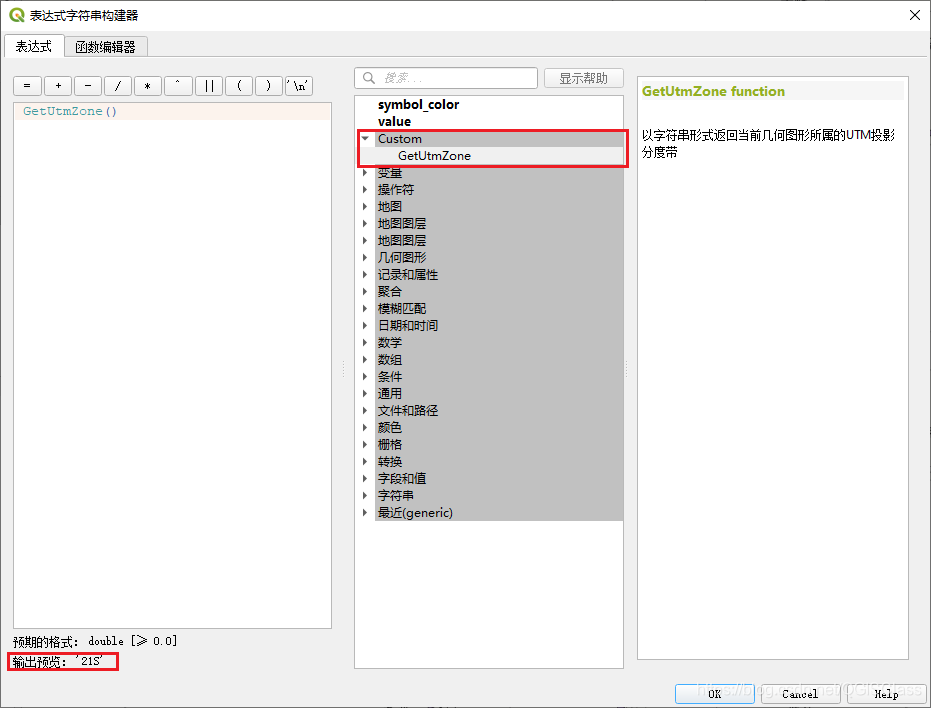Click the 输出预览 '21S' result text
The image size is (931, 708).
(58, 661)
